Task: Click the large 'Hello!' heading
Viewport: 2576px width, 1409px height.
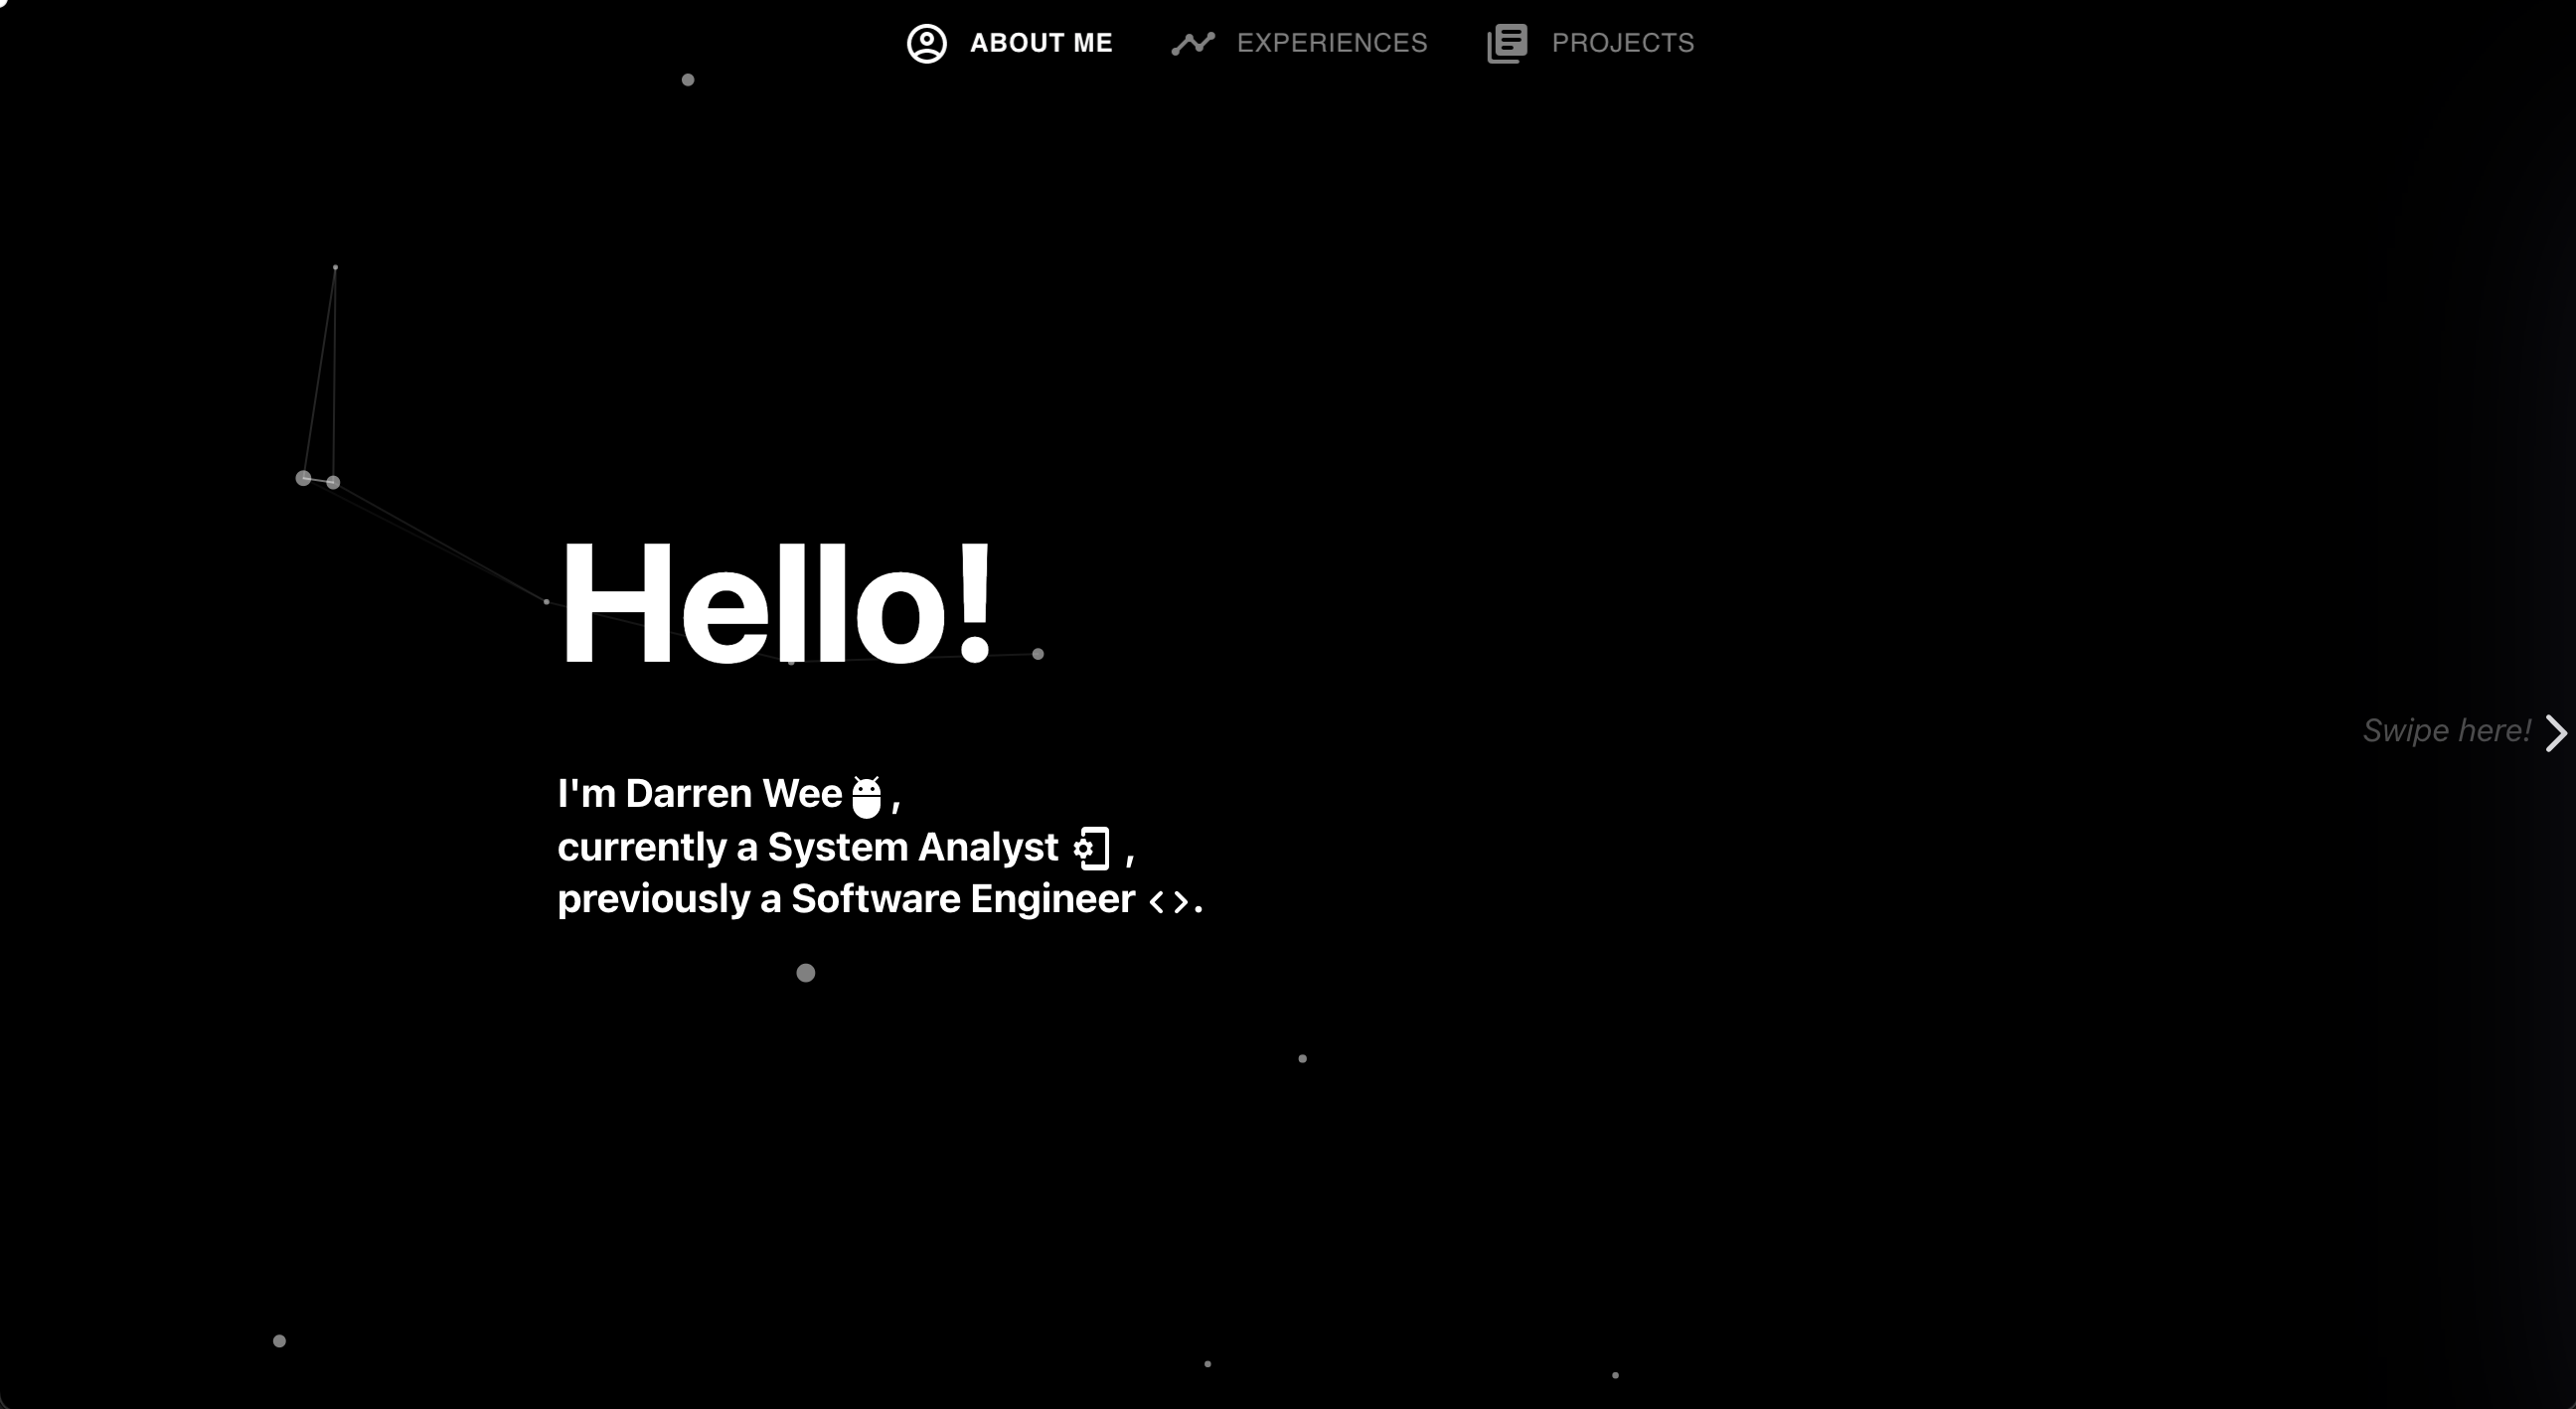Action: [776, 604]
